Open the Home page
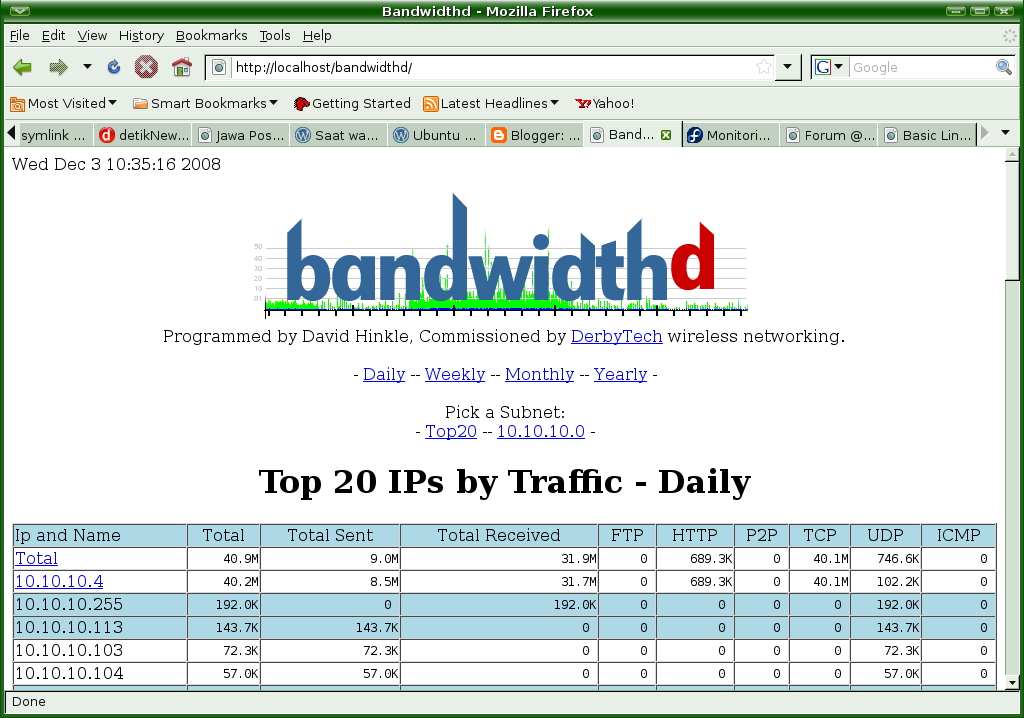 (181, 67)
